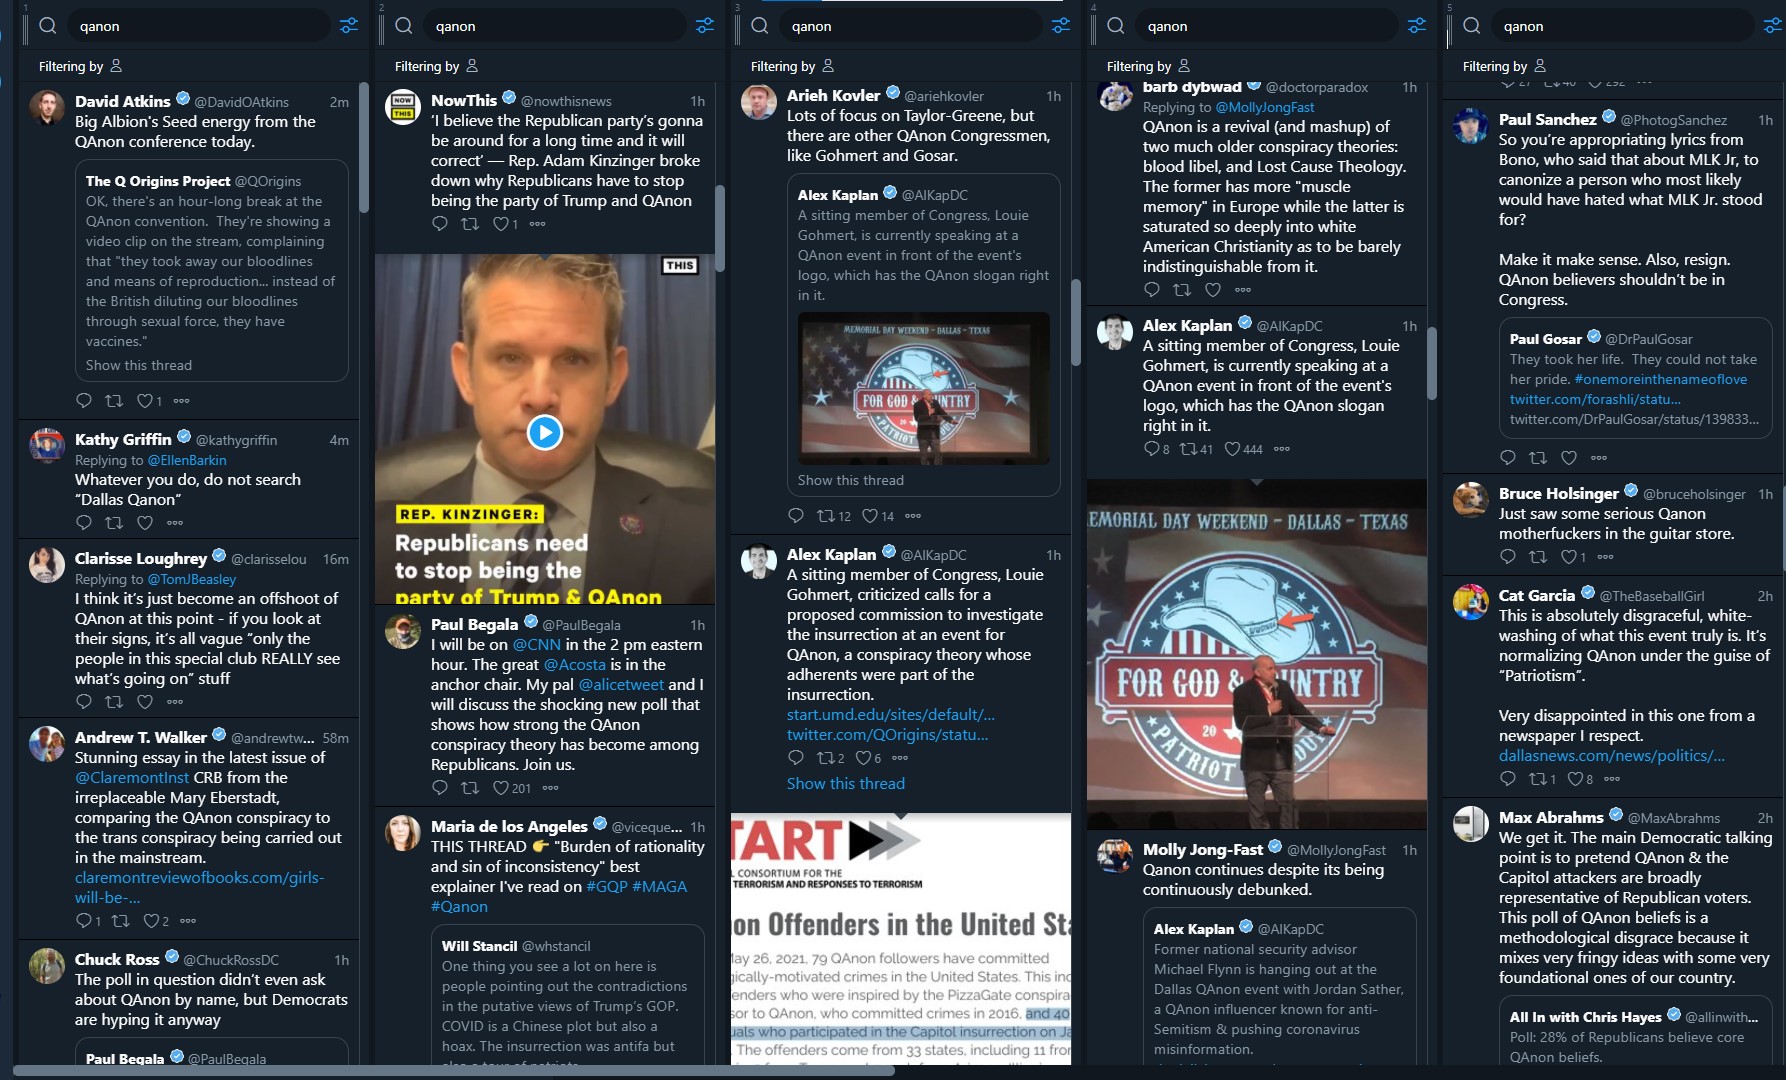This screenshot has width=1786, height=1080.
Task: Like barb dybwad's reply tweet
Action: [x=1213, y=290]
